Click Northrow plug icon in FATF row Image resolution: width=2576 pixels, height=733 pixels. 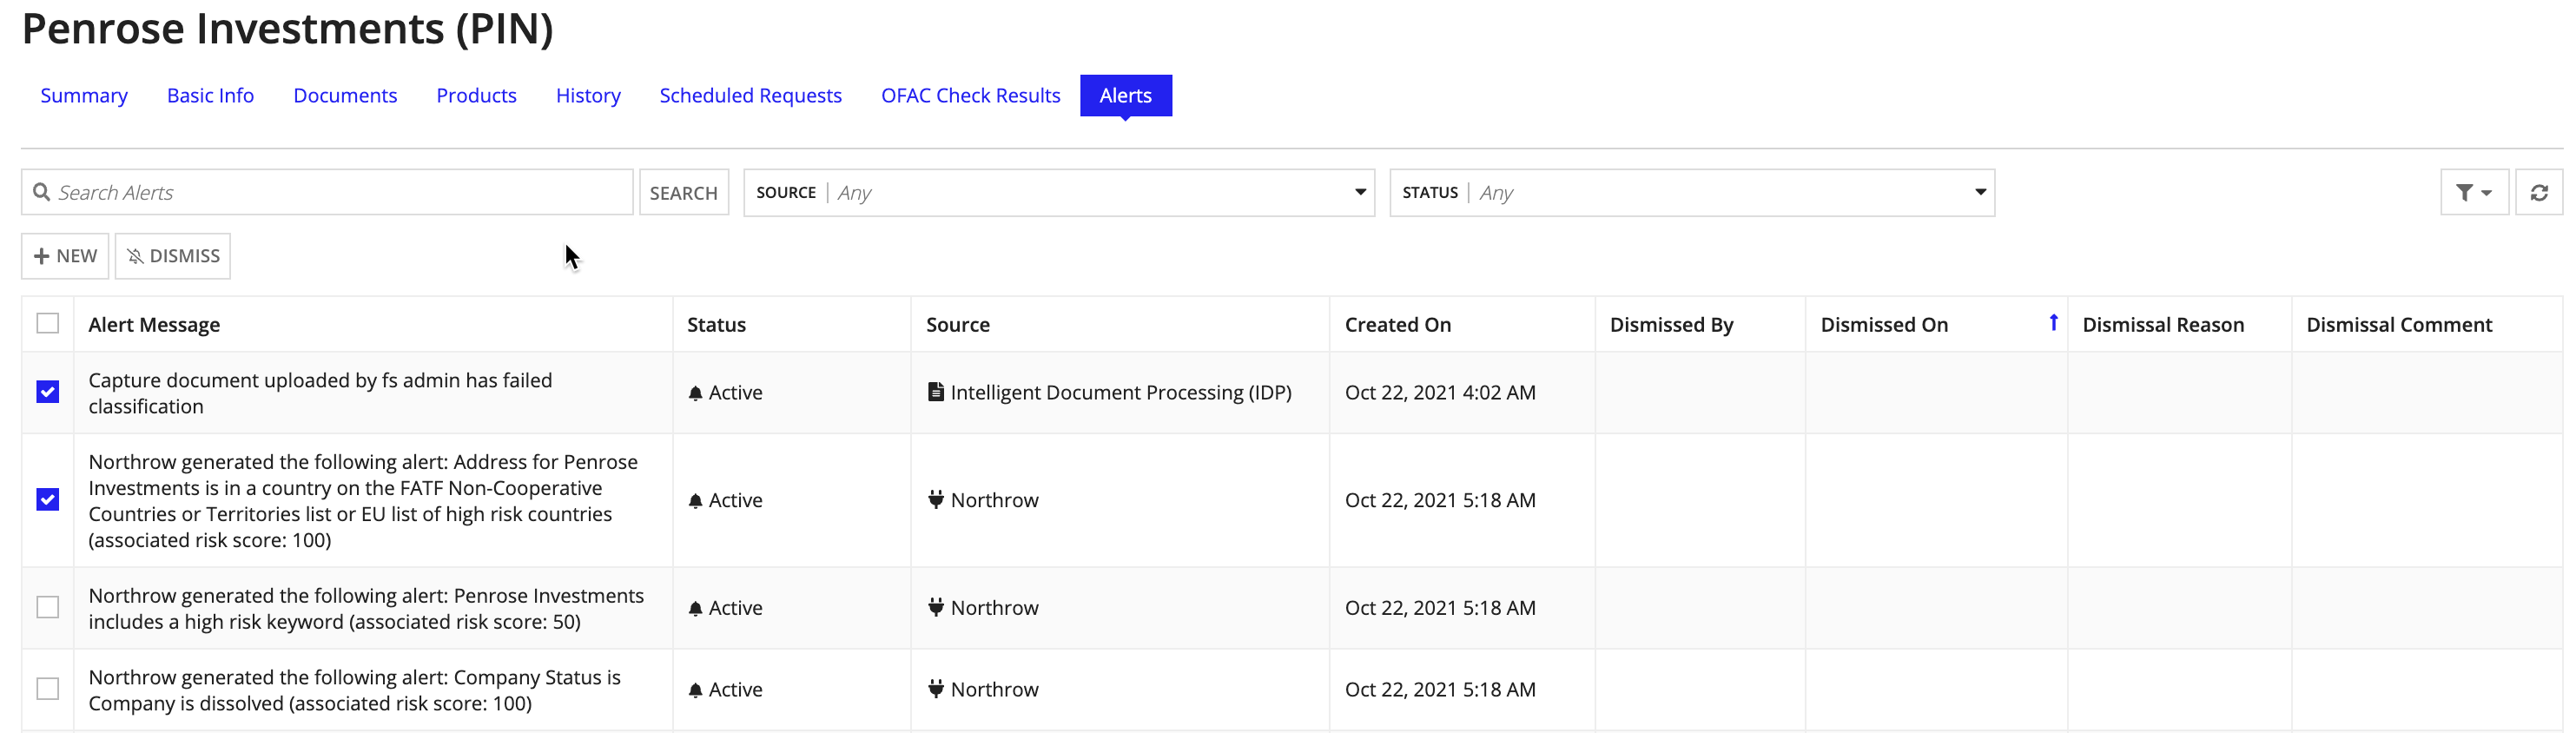pos(935,499)
